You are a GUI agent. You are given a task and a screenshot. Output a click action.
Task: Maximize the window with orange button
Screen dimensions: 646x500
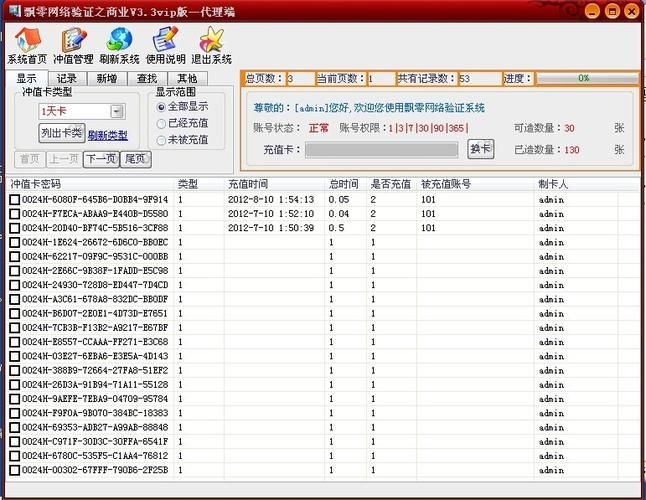tap(612, 11)
